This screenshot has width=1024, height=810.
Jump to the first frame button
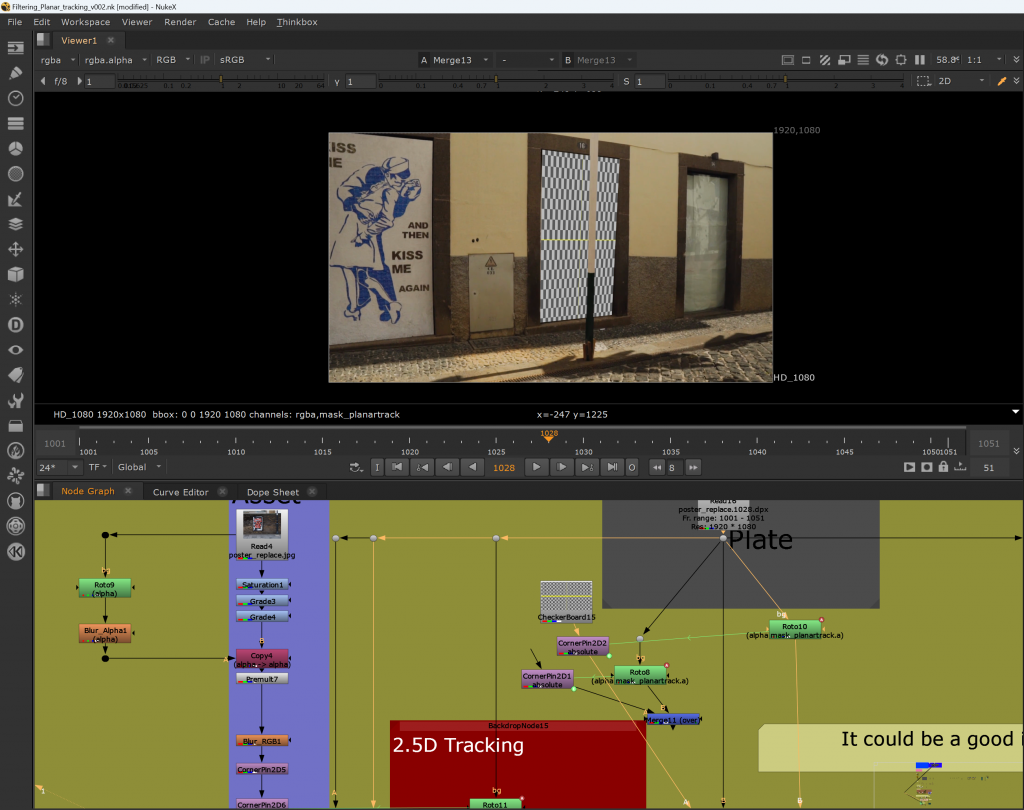397,467
